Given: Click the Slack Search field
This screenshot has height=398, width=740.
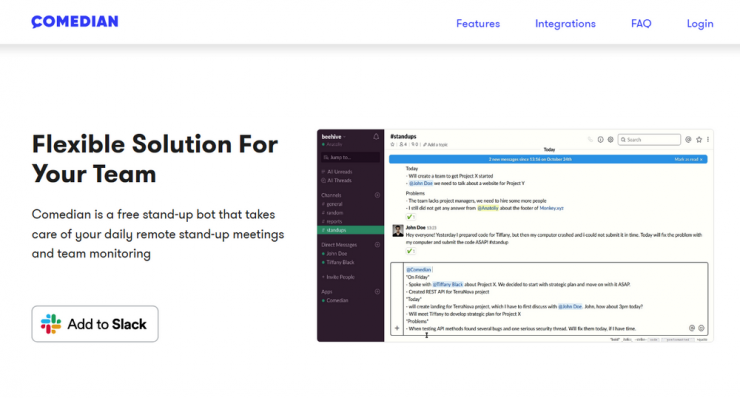Looking at the screenshot, I should coord(649,139).
